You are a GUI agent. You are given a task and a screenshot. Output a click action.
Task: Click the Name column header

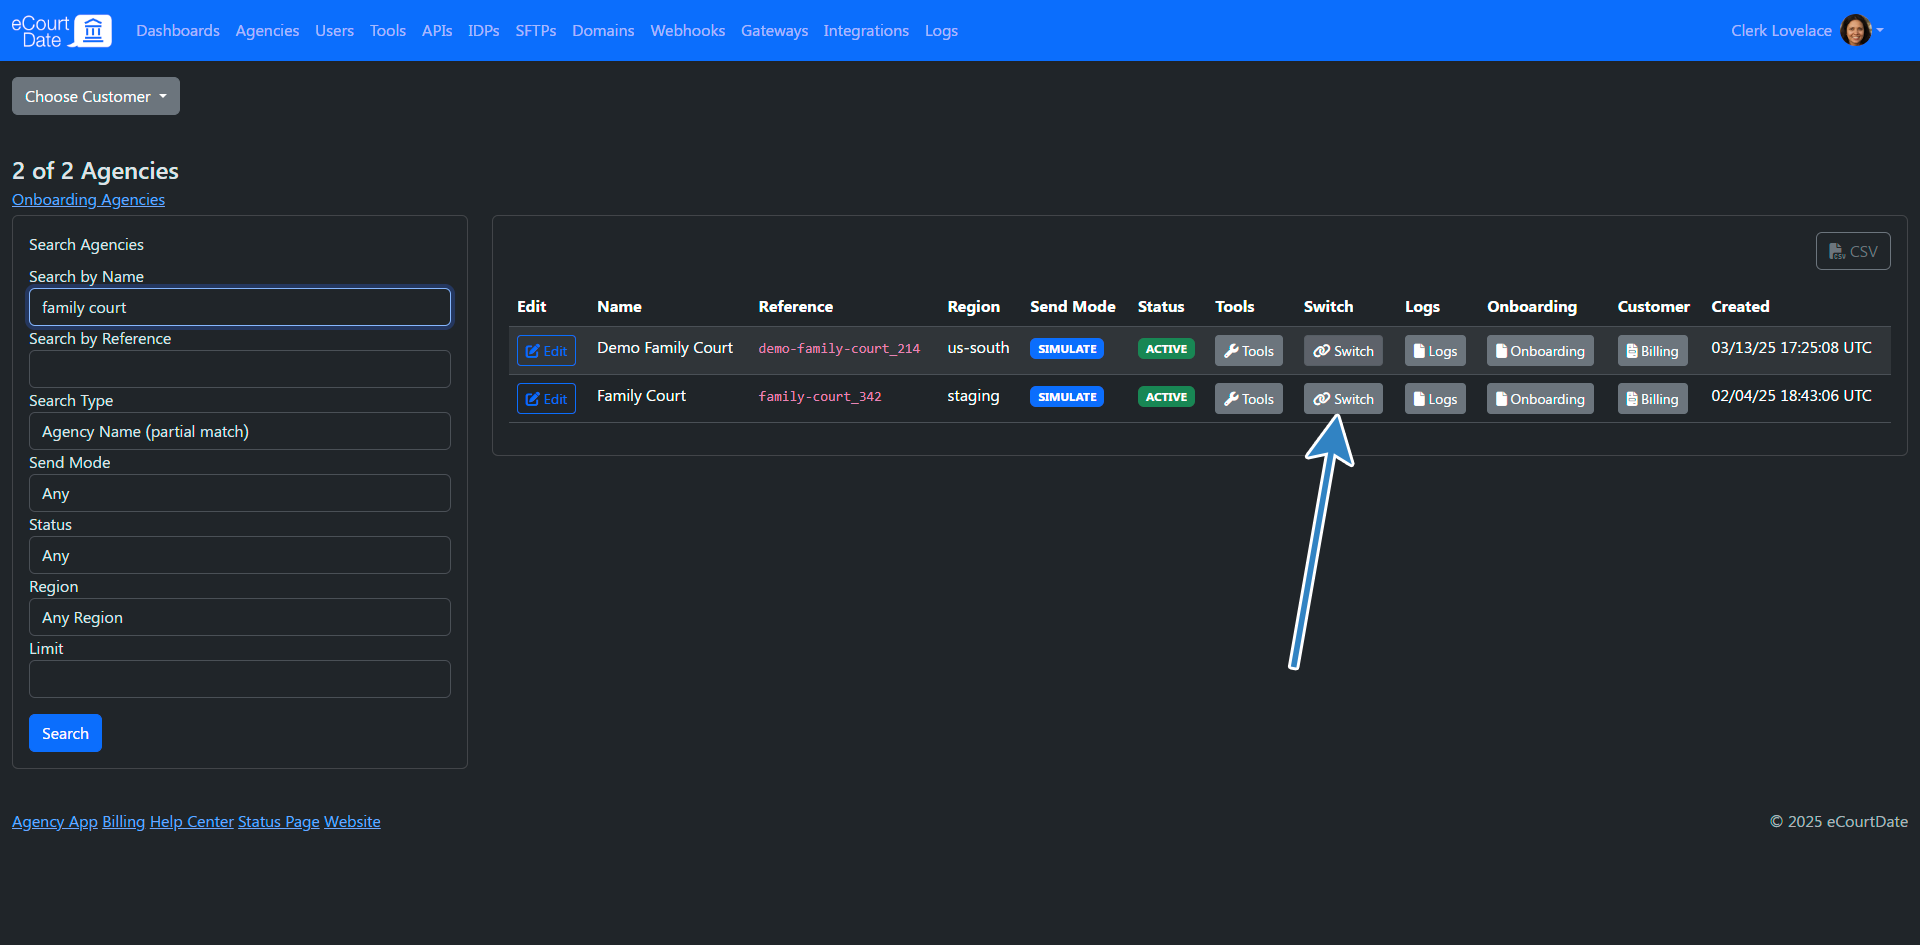619,306
